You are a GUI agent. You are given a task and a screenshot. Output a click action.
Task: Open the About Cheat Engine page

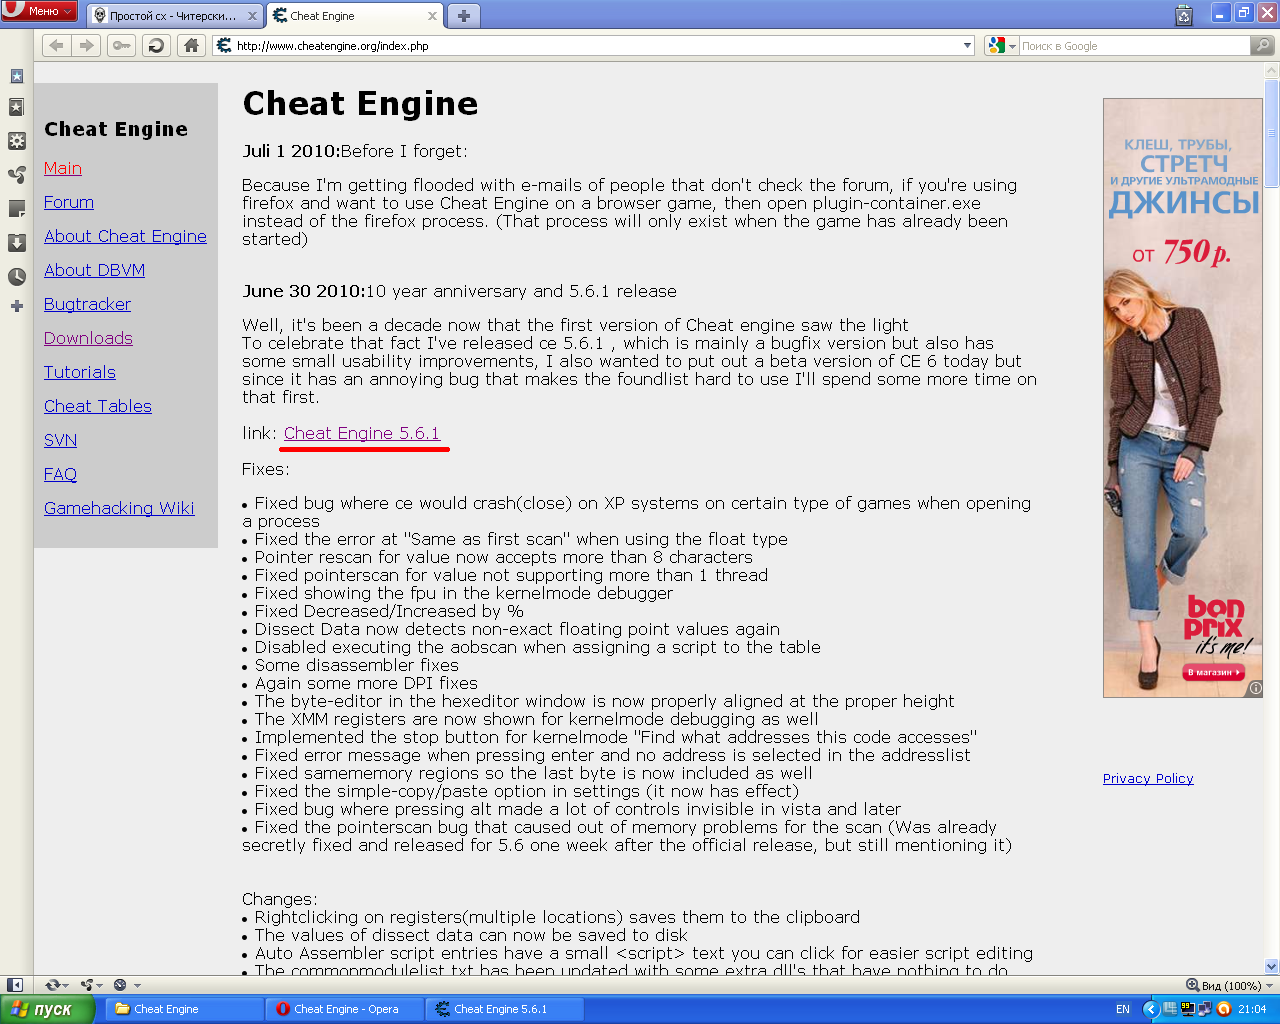point(125,236)
